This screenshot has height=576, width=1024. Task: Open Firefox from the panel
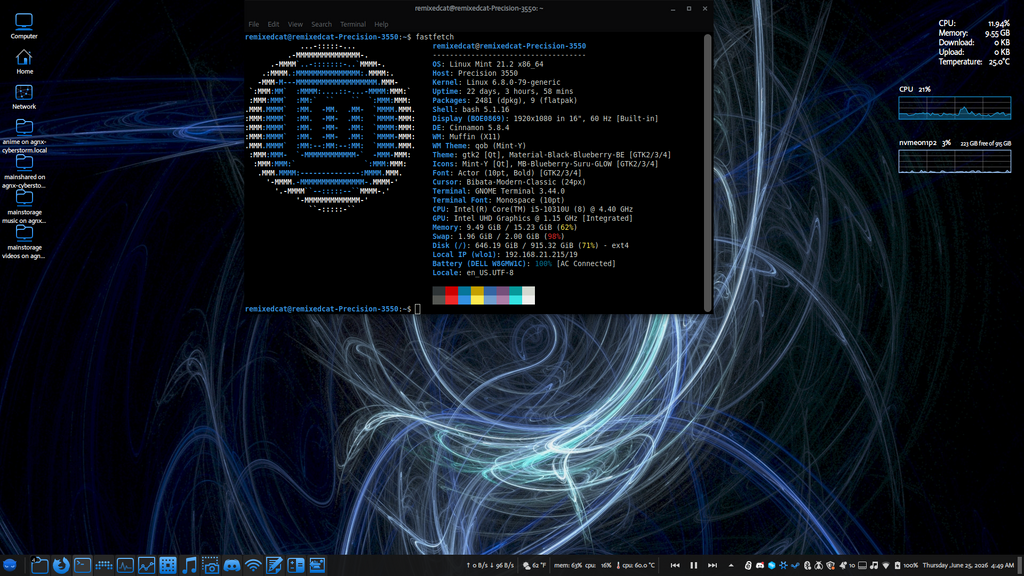(61, 565)
